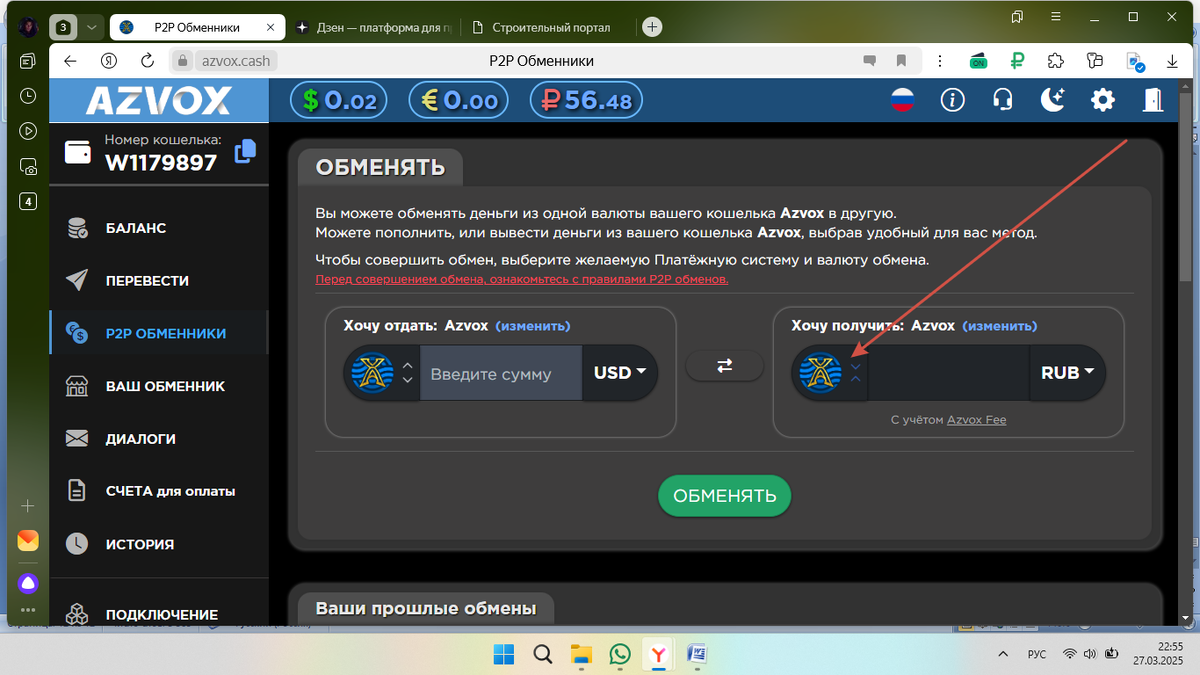Click изменить link under Хочу получить
This screenshot has width=1200, height=675.
point(999,326)
